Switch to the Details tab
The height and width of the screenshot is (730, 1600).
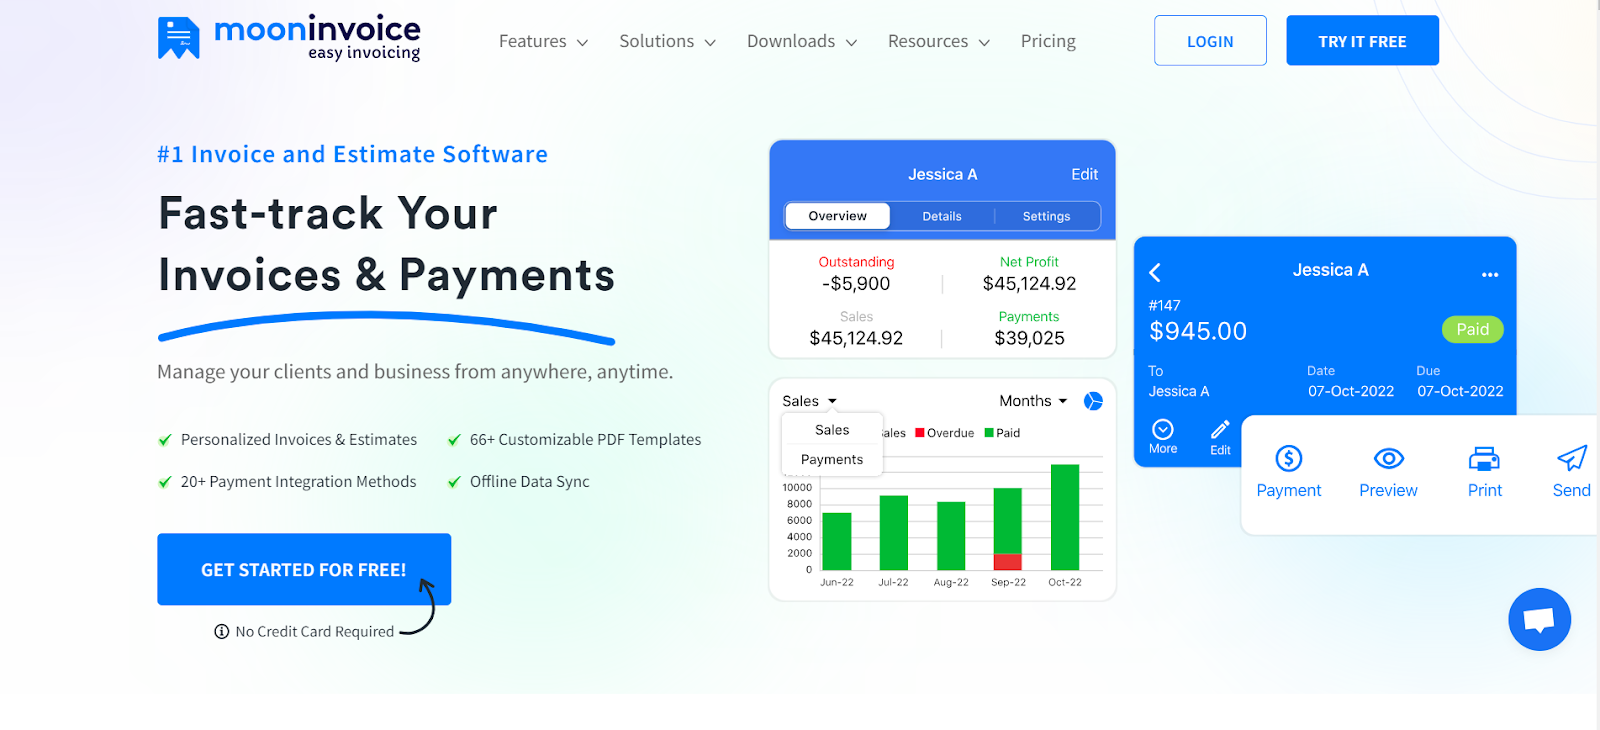point(942,216)
